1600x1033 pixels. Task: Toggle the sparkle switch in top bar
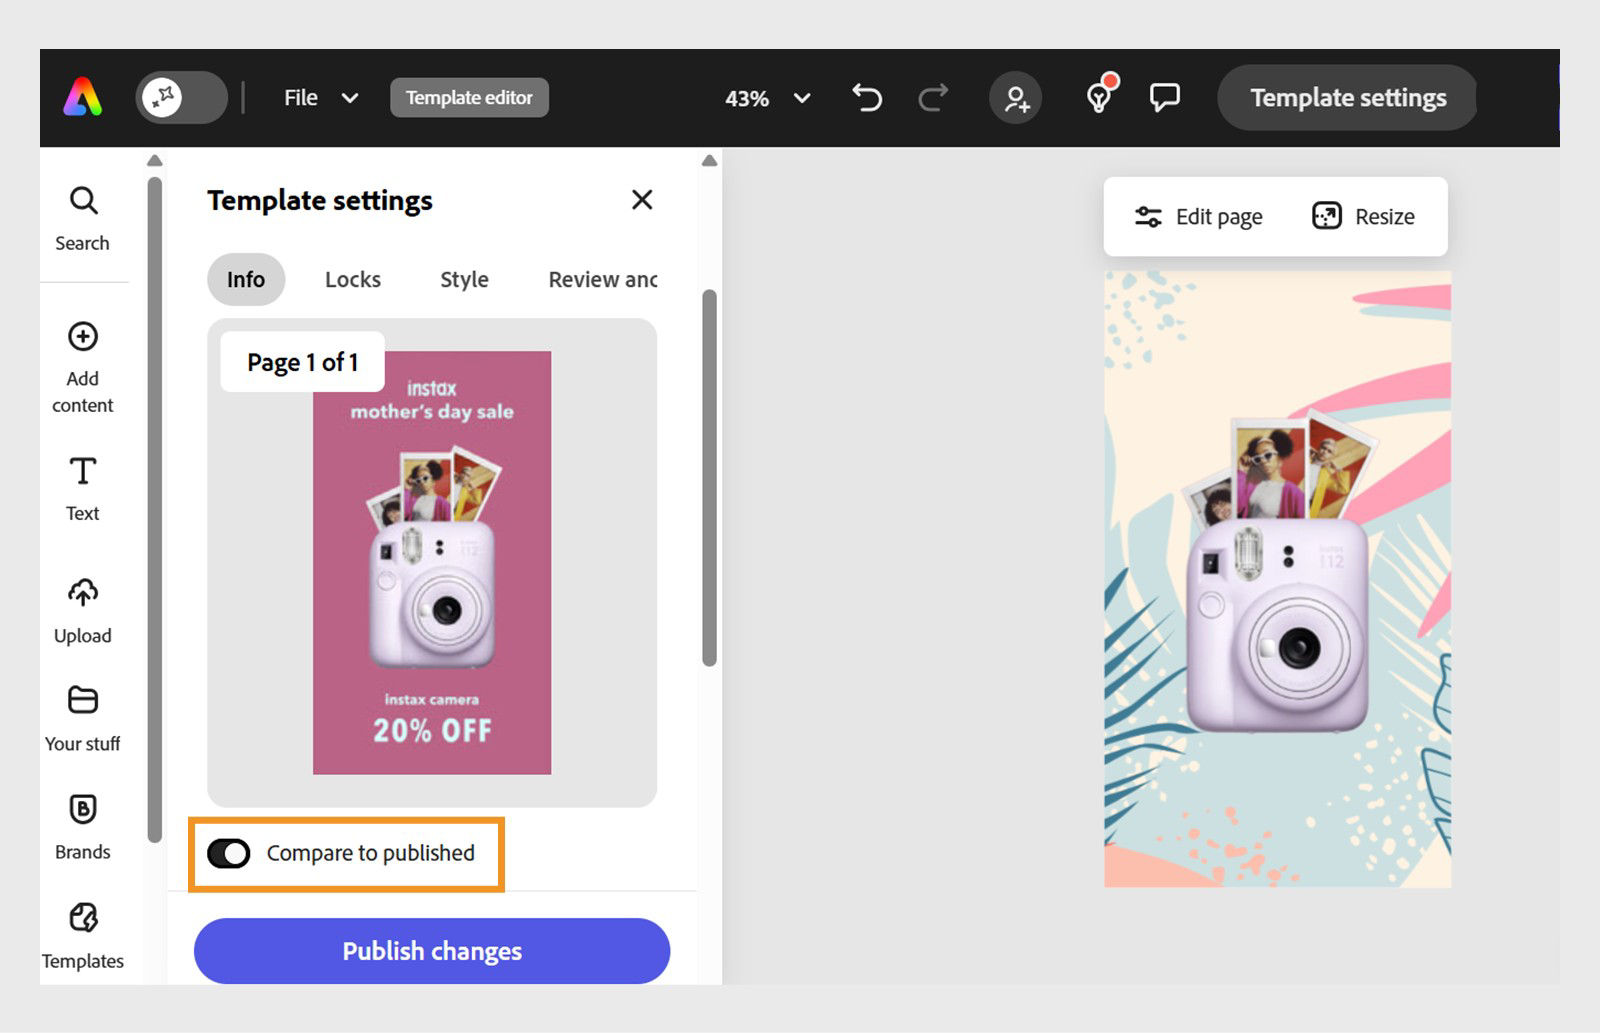[x=181, y=98]
